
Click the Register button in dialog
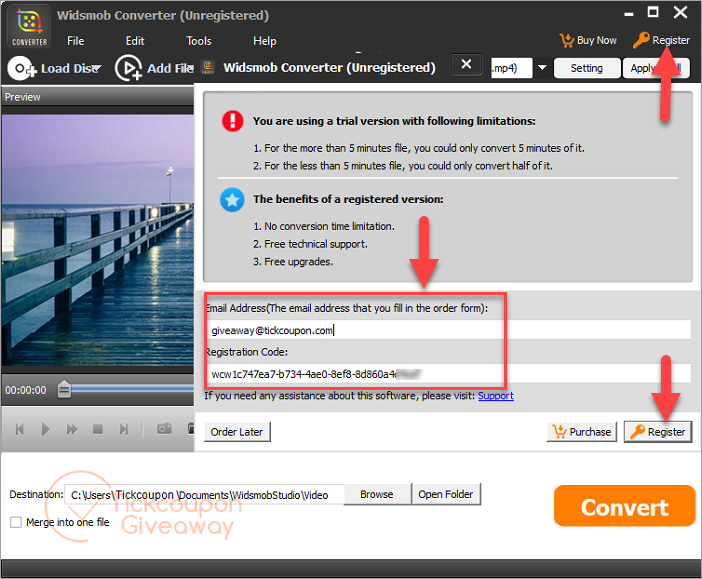pyautogui.click(x=658, y=432)
